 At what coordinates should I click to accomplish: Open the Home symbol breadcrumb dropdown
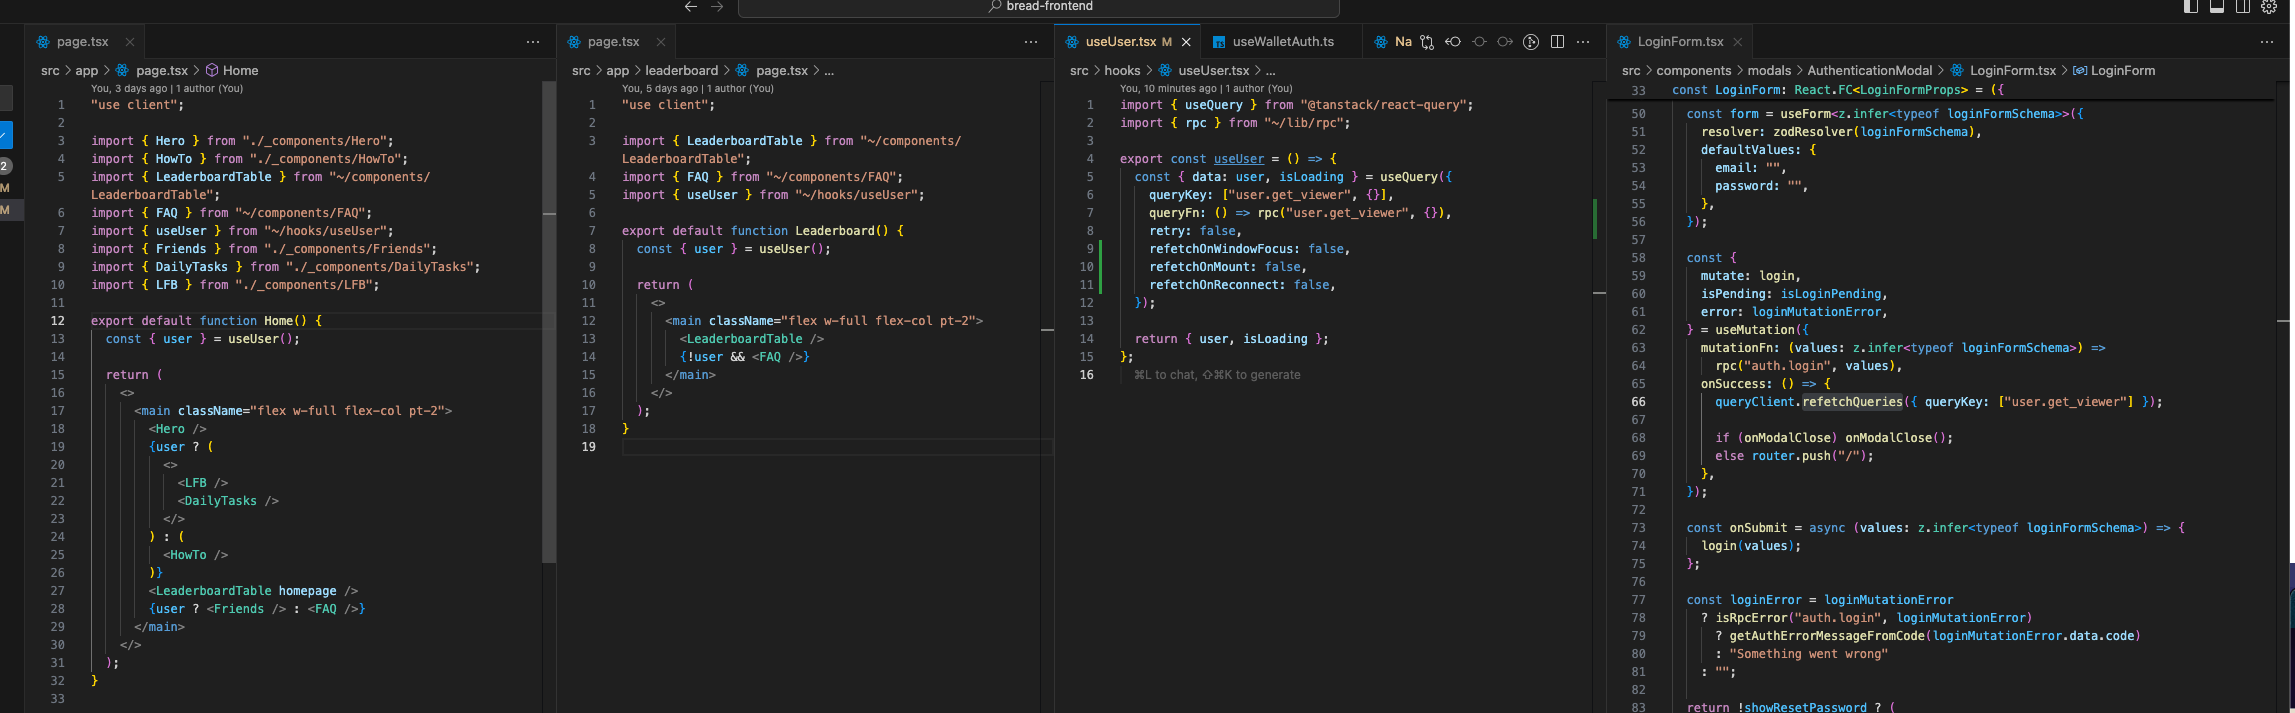(232, 71)
